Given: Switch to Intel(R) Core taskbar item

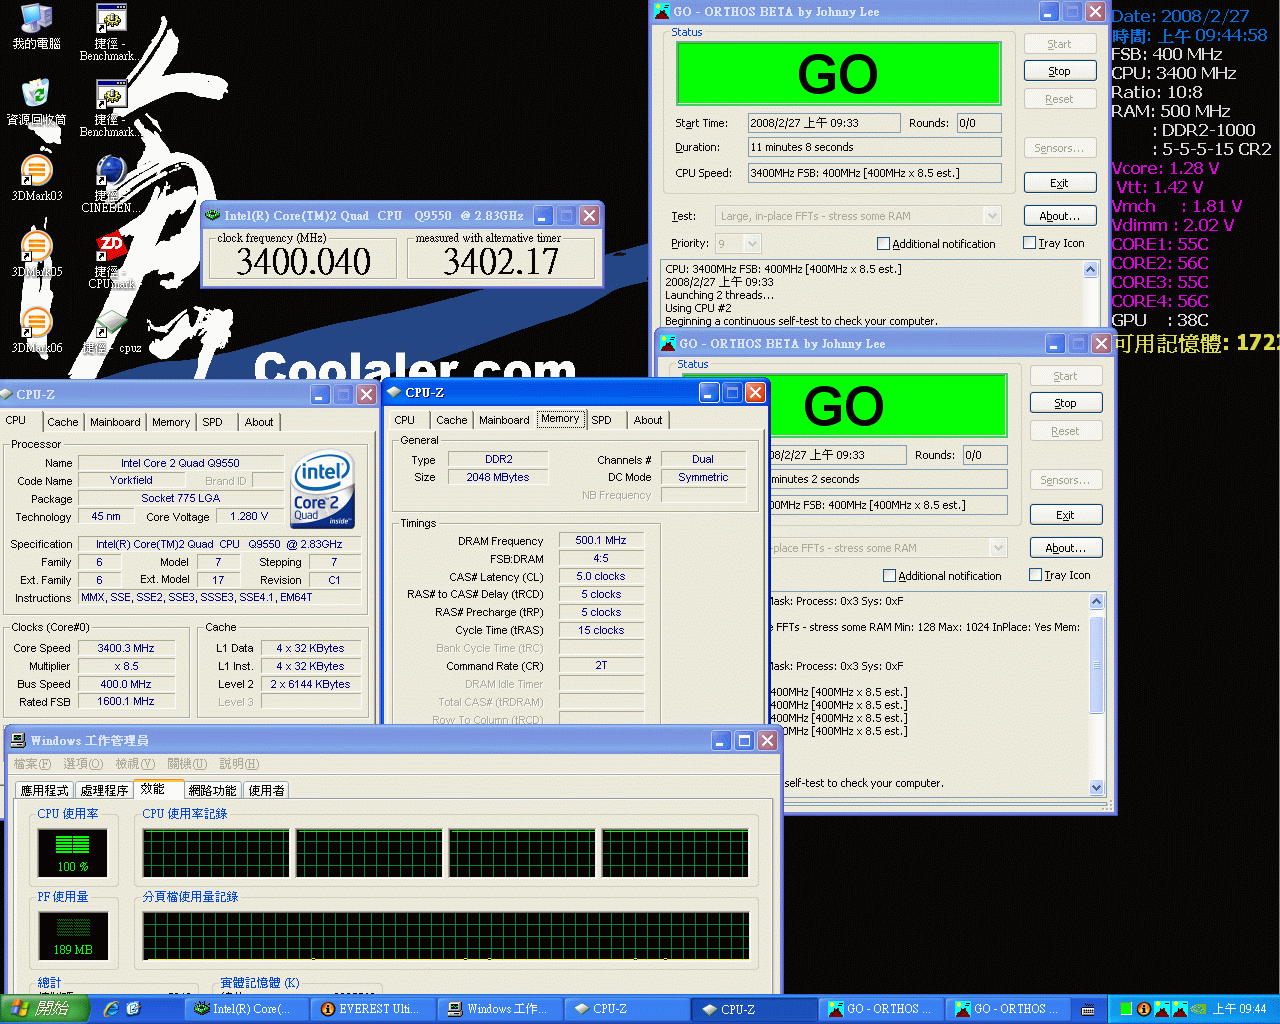Looking at the screenshot, I should 245,1009.
